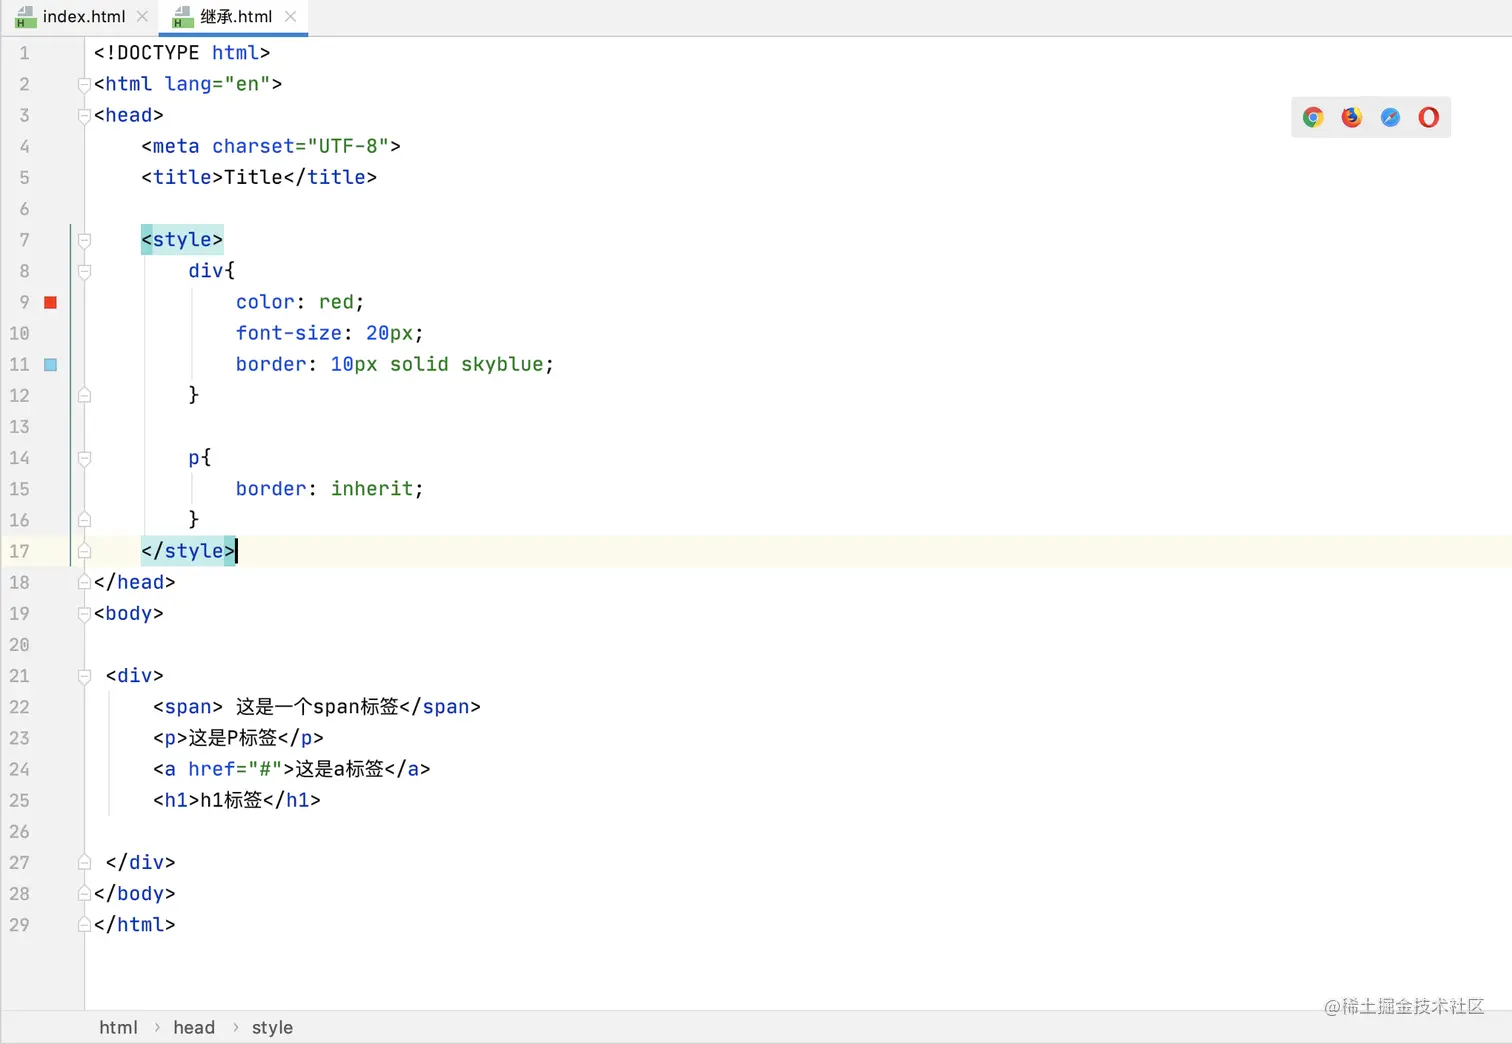Image resolution: width=1512 pixels, height=1044 pixels.
Task: Click the fold end marker beside </head>
Action: (84, 582)
